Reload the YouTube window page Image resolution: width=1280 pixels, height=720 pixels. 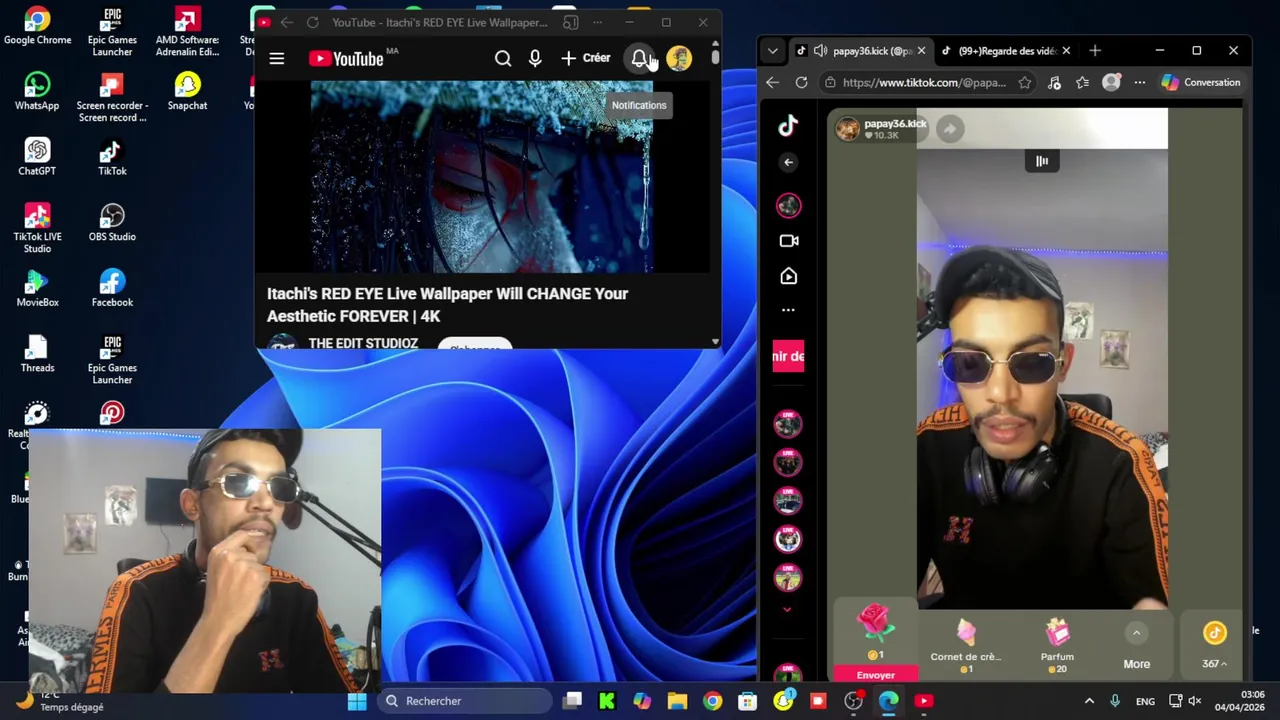pyautogui.click(x=312, y=22)
